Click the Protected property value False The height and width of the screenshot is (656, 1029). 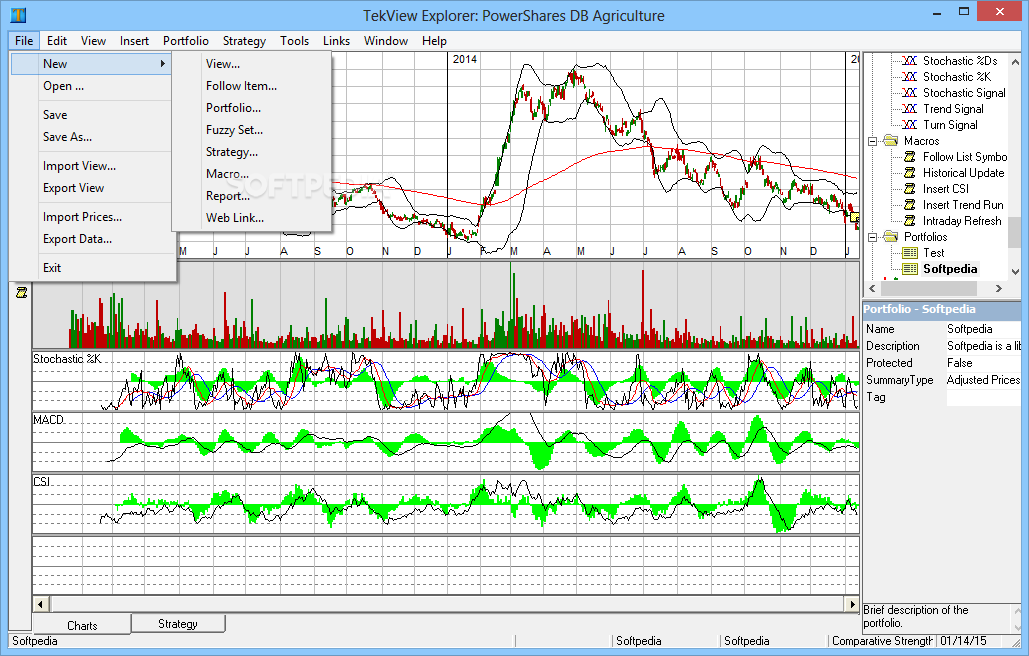(984, 363)
